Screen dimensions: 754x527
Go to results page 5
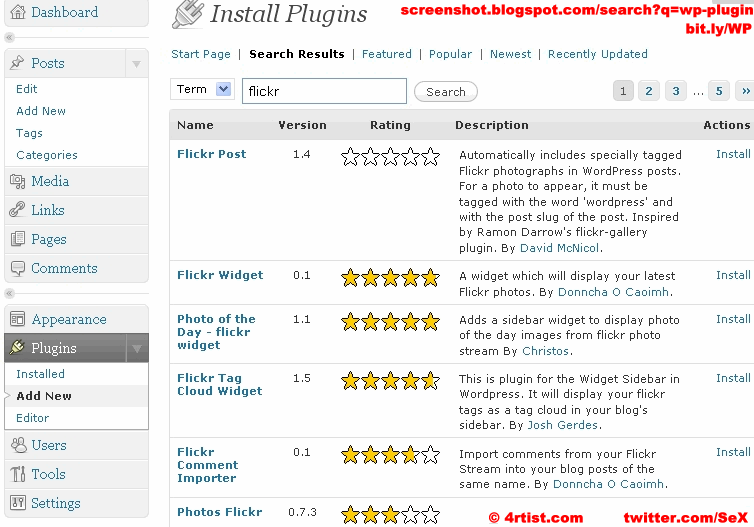pyautogui.click(x=719, y=91)
